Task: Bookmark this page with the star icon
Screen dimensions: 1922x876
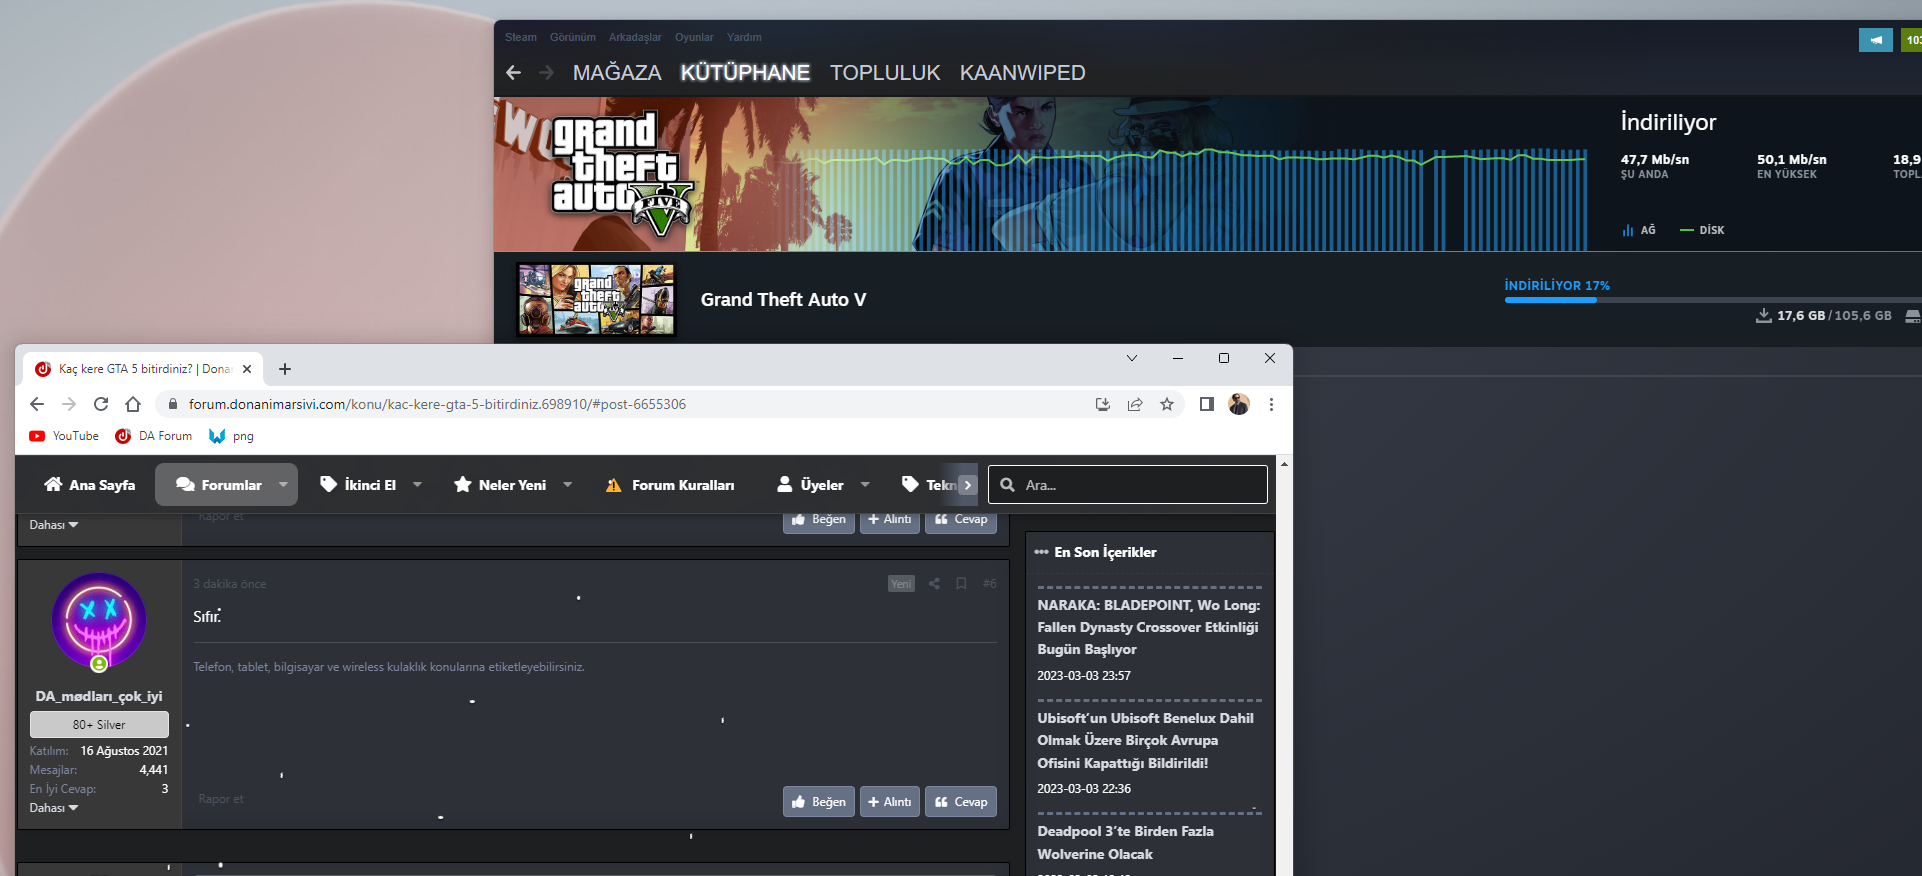Action: 1167,404
